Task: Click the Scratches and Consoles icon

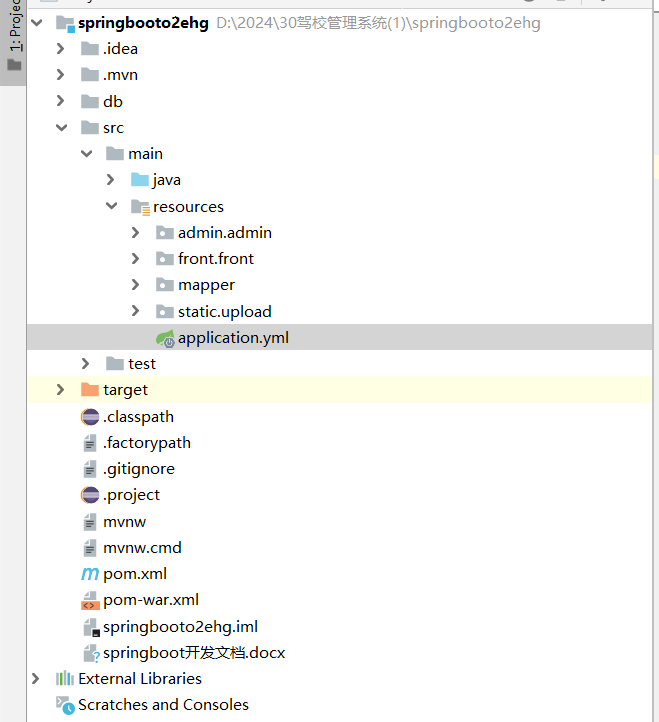Action: (65, 705)
